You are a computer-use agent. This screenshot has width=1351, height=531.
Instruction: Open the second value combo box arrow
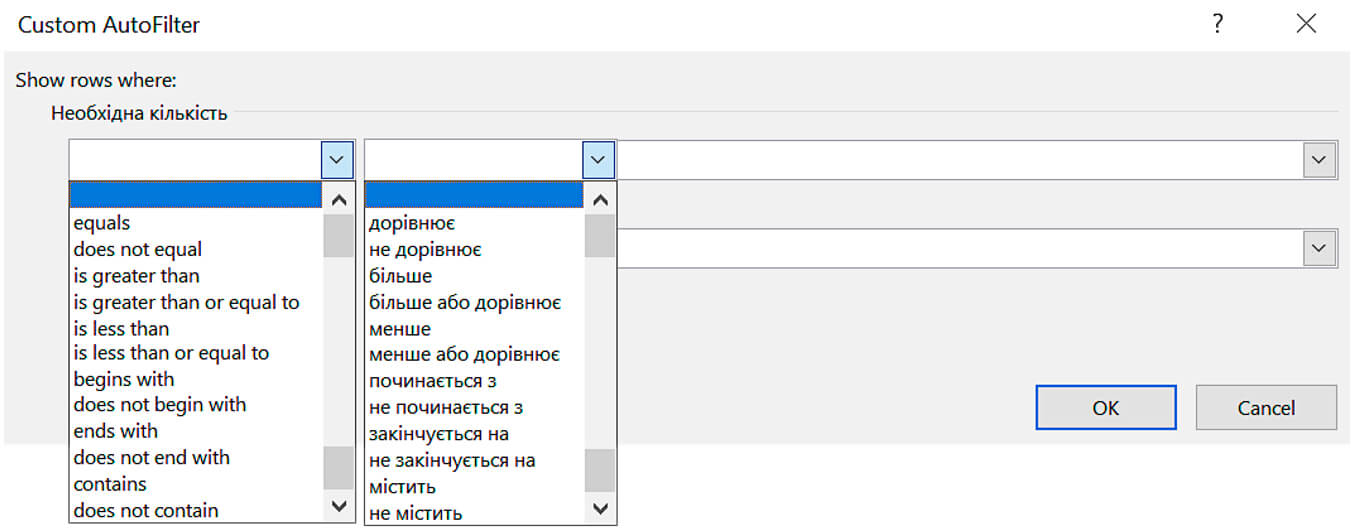[1320, 249]
